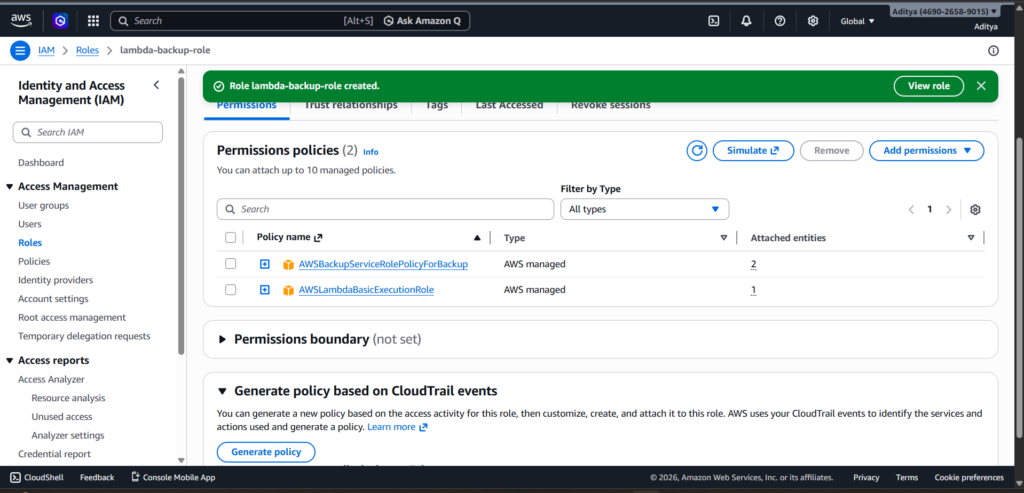This screenshot has width=1024, height=493.
Task: Open Policies in the IAM sidebar
Action: click(x=34, y=261)
